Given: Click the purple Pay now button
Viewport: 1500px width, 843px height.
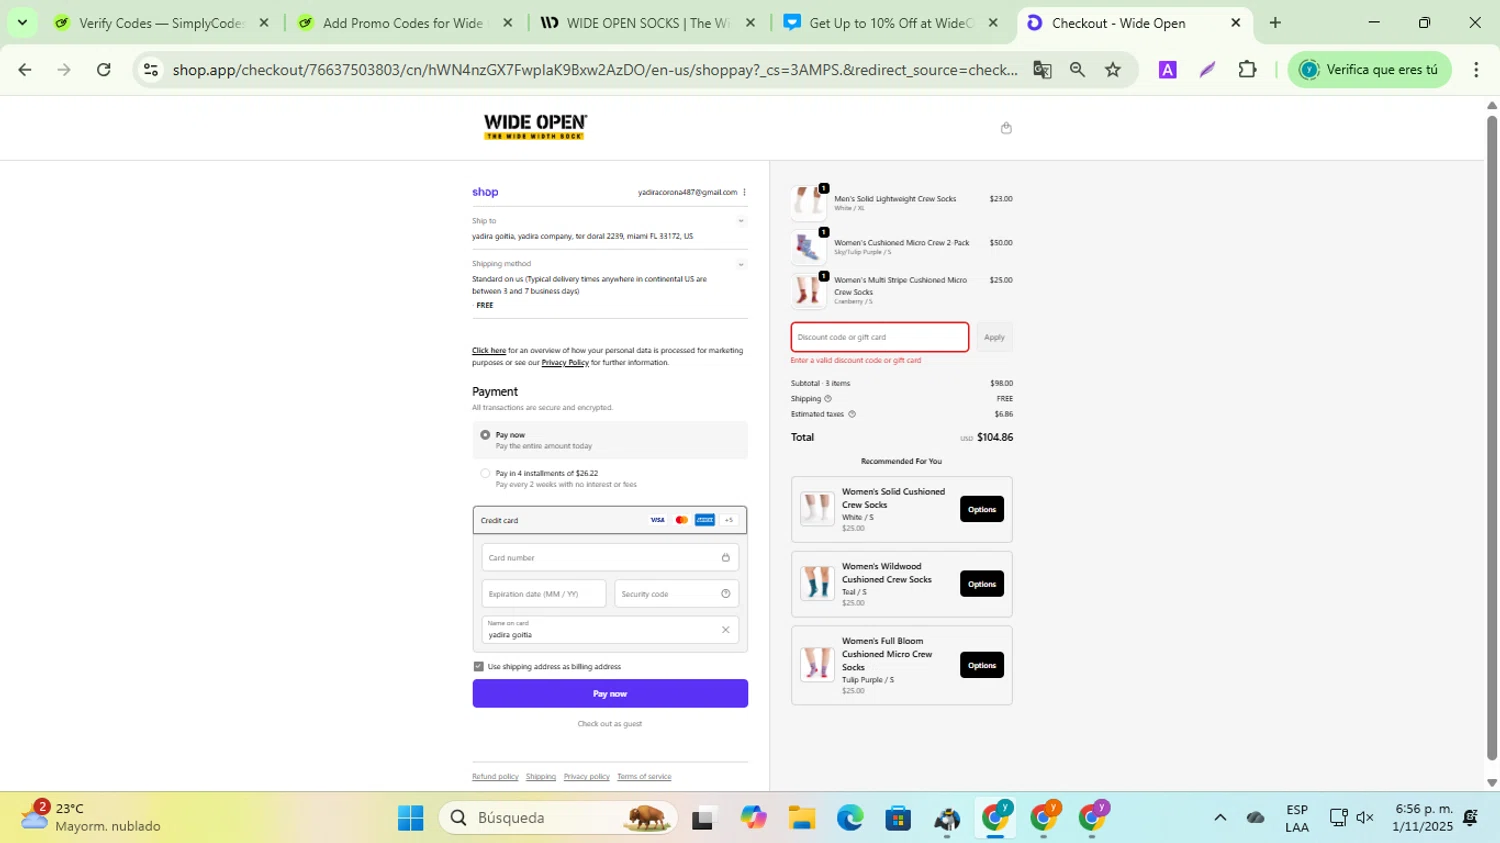Looking at the screenshot, I should click(x=610, y=694).
